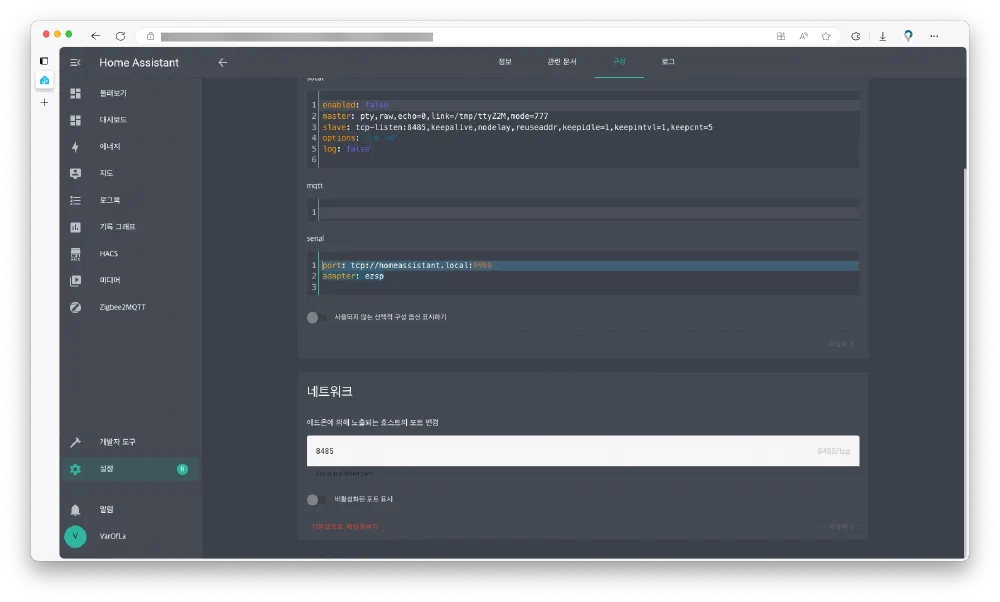Open the 로그북 (Logbook) list icon
The width and height of the screenshot is (1000, 602).
75,200
